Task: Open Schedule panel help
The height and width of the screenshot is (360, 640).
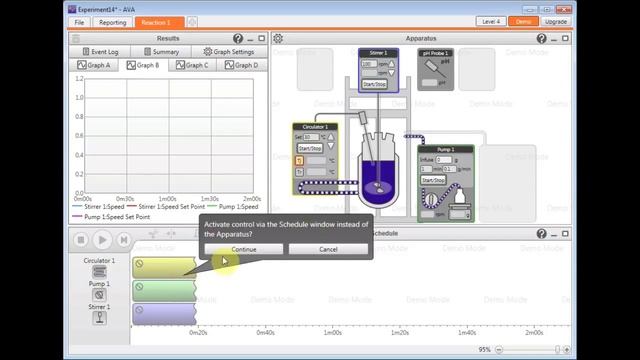Action: [542, 233]
